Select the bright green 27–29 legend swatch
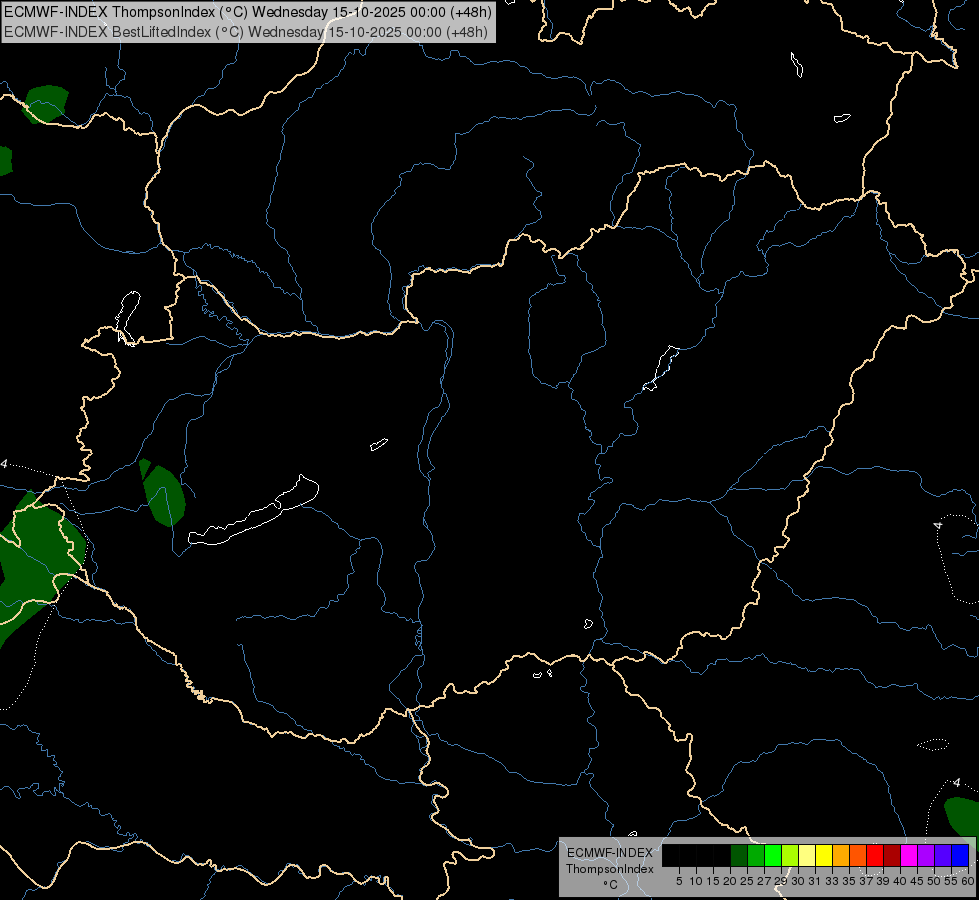979x900 pixels. (773, 855)
